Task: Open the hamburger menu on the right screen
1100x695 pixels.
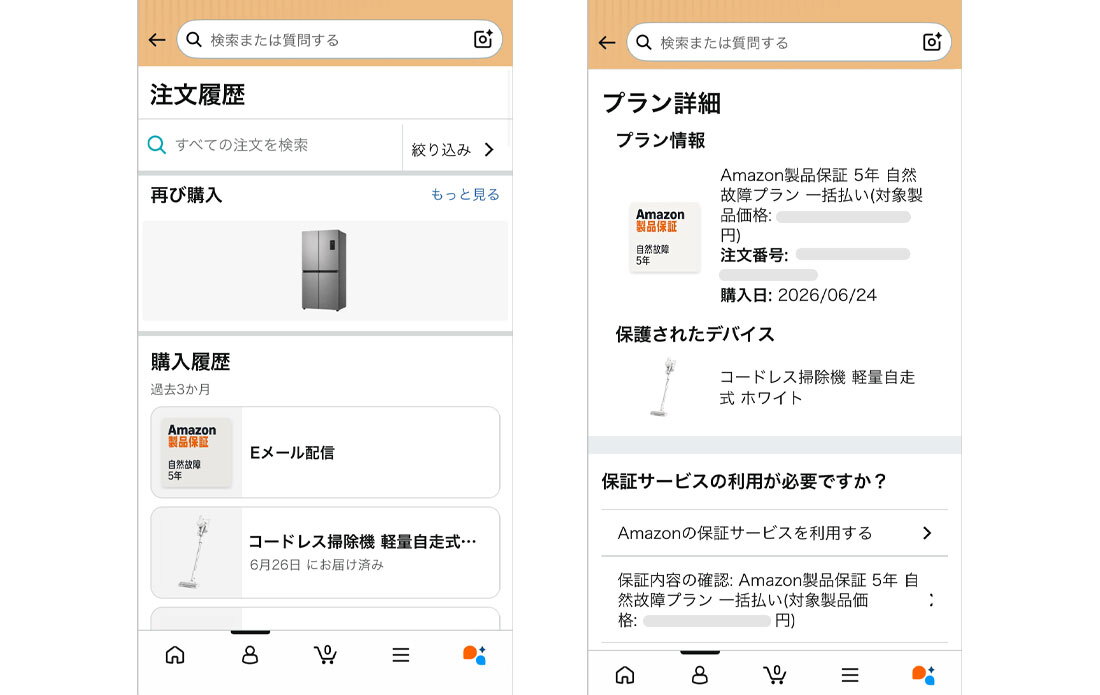Action: click(850, 675)
